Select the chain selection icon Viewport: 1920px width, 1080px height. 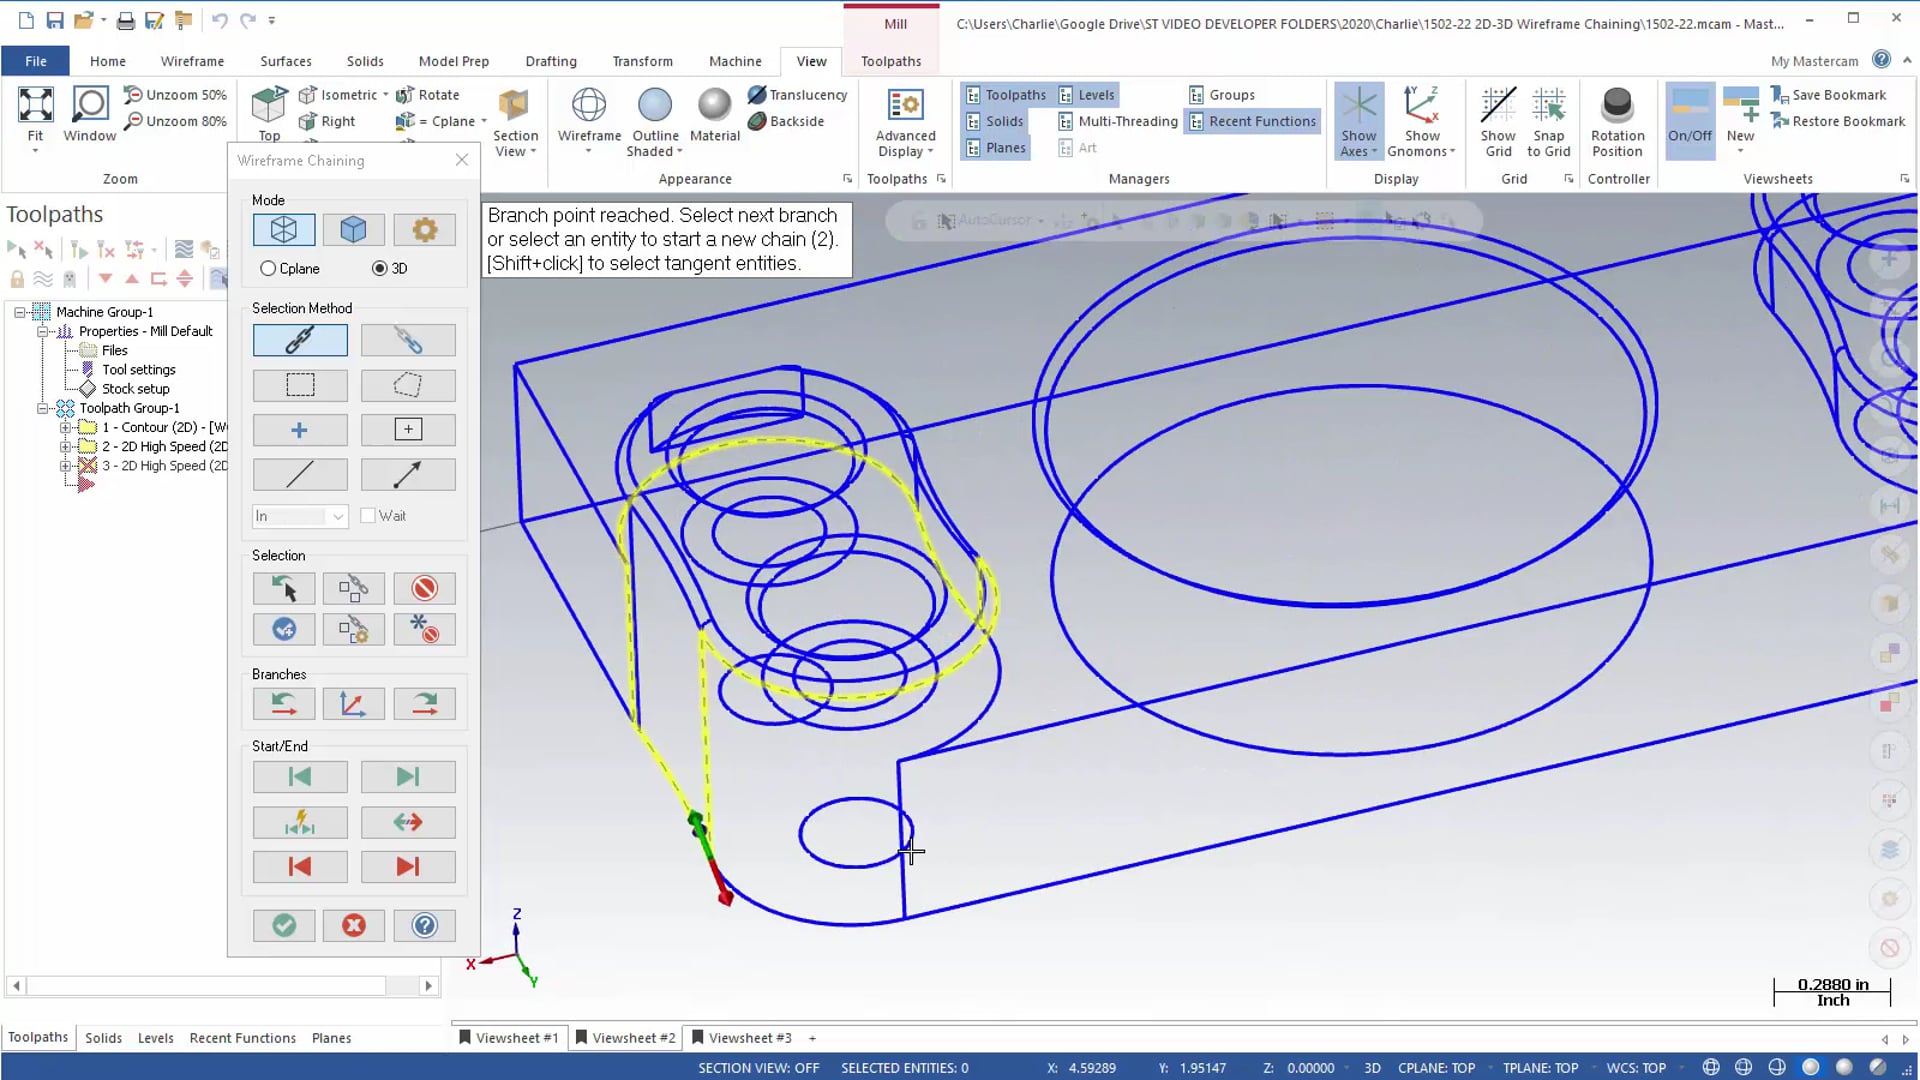(x=301, y=340)
